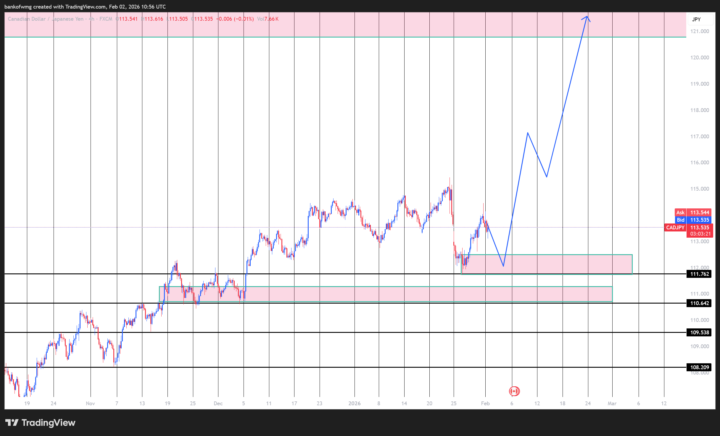This screenshot has width=720, height=436.
Task: Click the 120.000 price axis tick
Action: (700, 57)
